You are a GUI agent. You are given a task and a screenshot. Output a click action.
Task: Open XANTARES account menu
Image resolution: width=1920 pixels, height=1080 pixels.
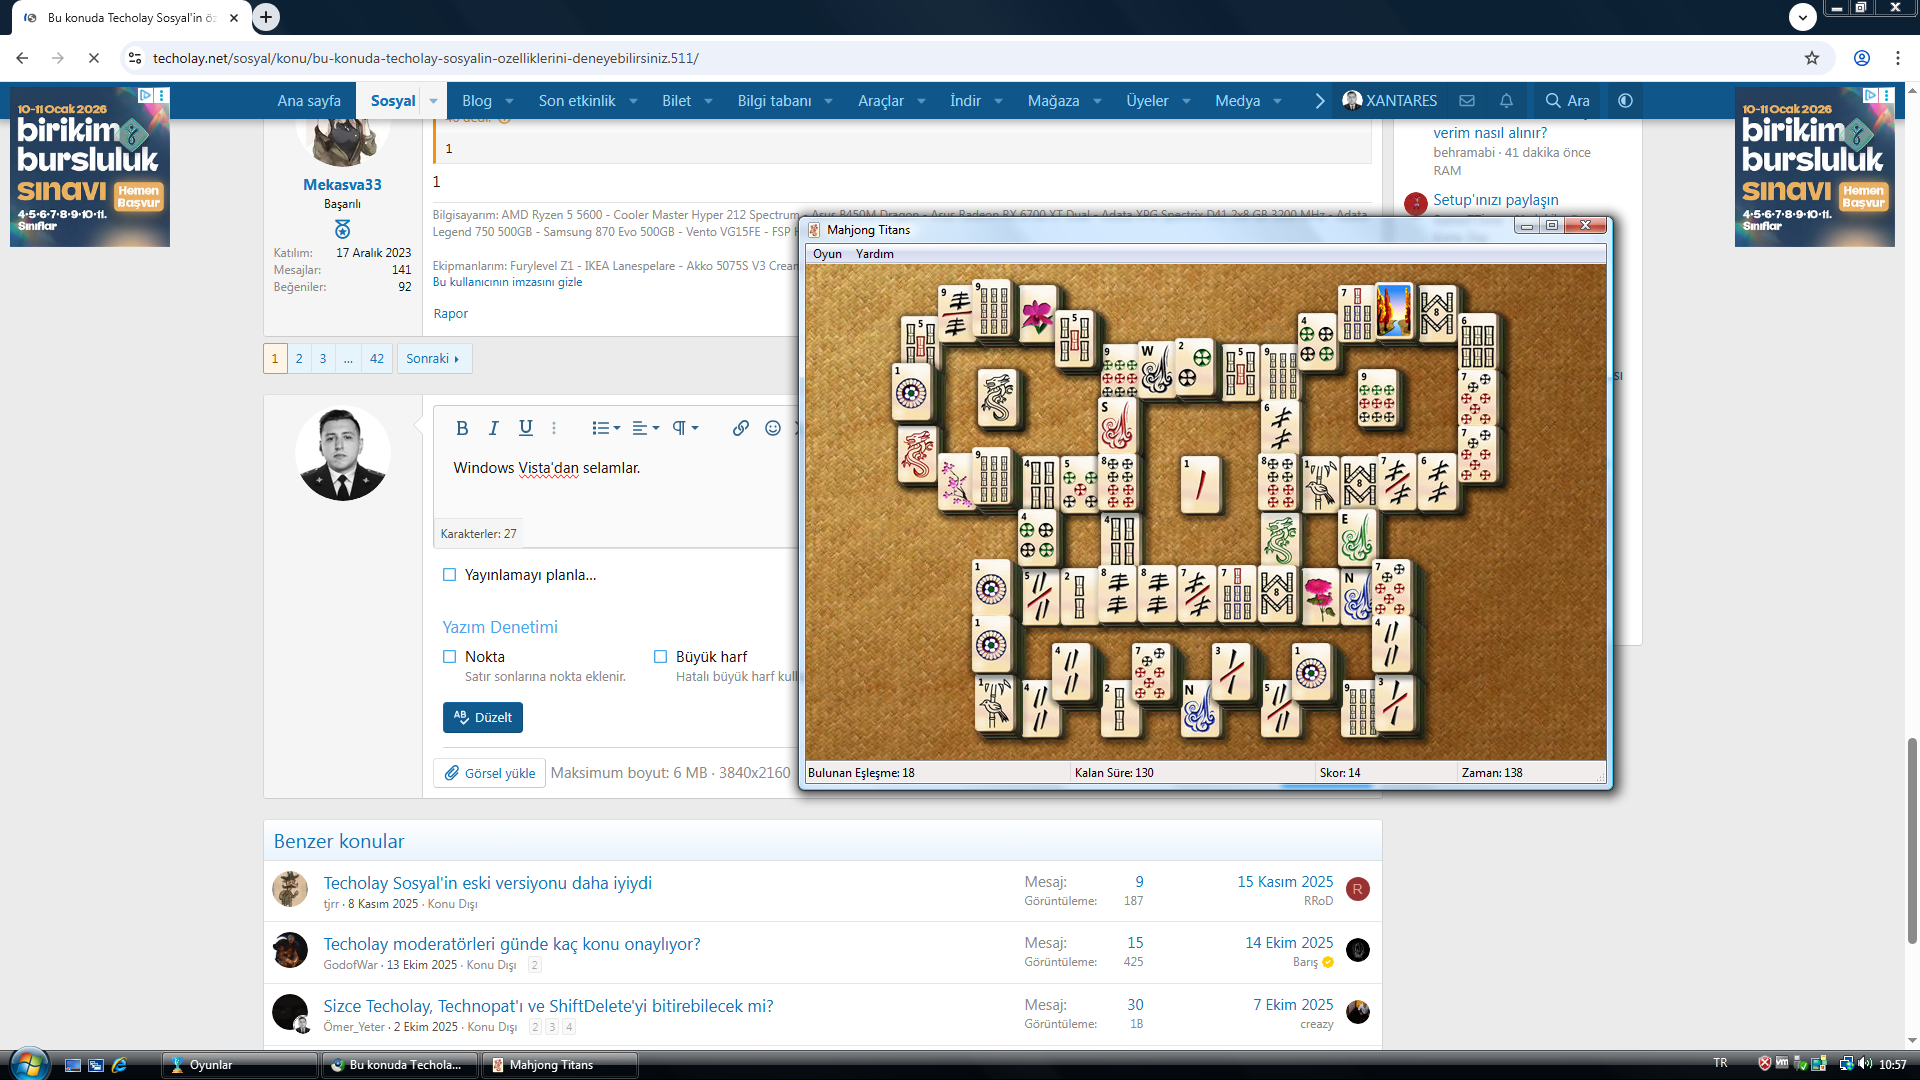[x=1390, y=101]
